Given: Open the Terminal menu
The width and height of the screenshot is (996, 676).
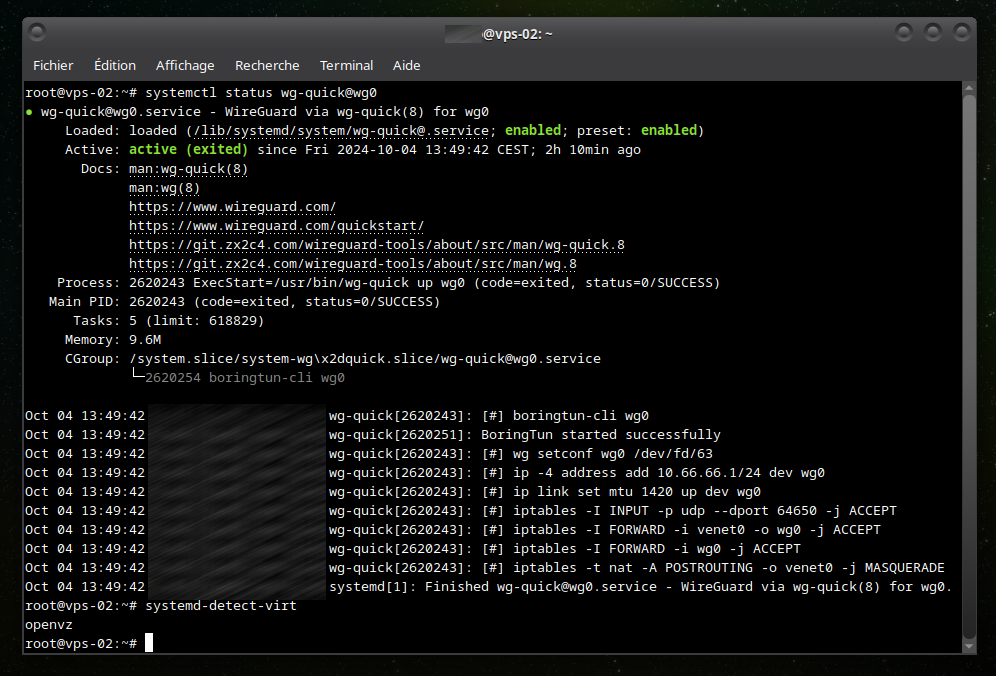Looking at the screenshot, I should (346, 65).
